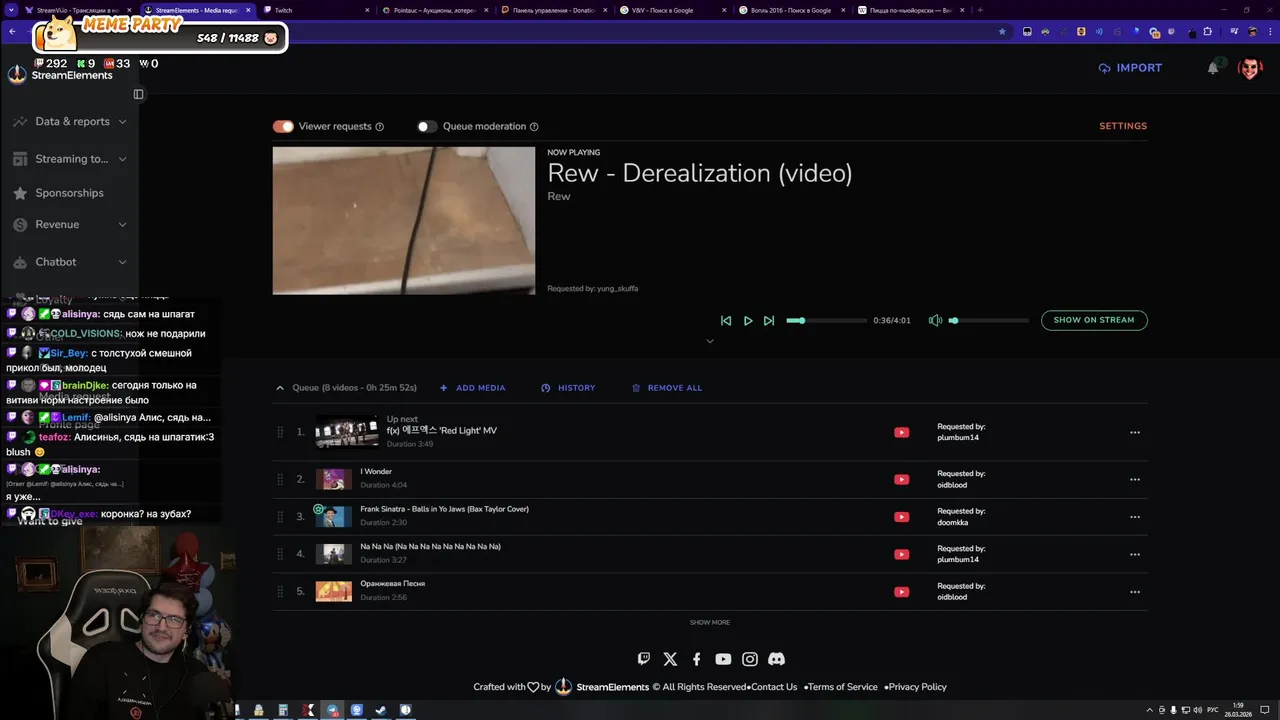
Task: Click the info icon beside Viewer requests
Action: [x=380, y=127]
